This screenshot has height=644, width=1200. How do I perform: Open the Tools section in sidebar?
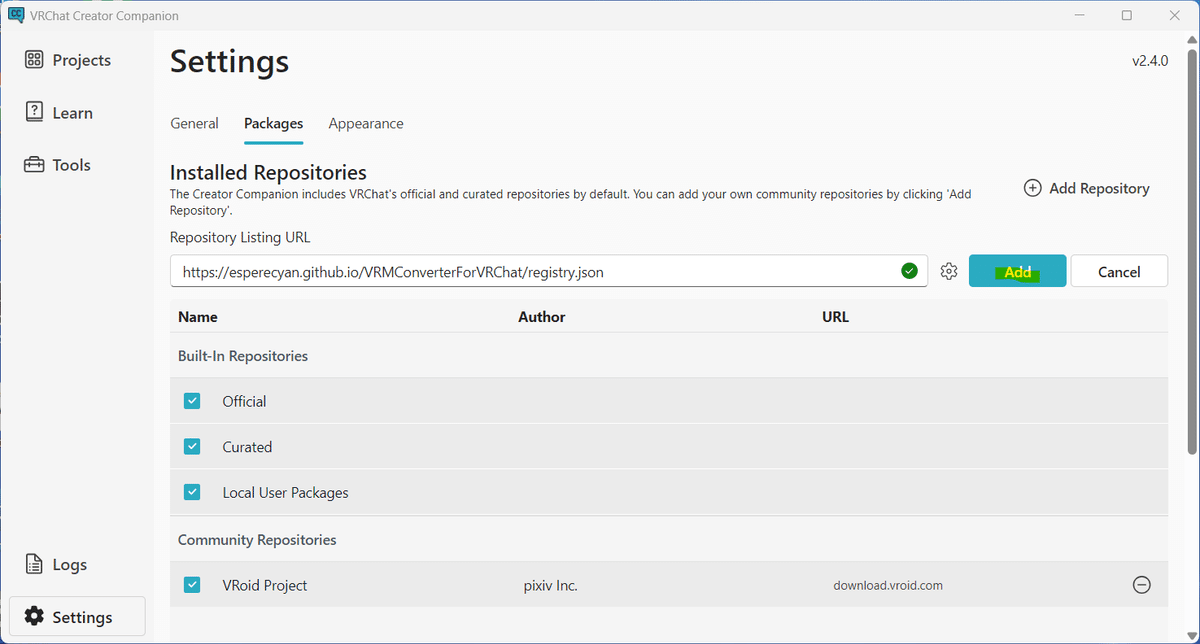tap(58, 165)
